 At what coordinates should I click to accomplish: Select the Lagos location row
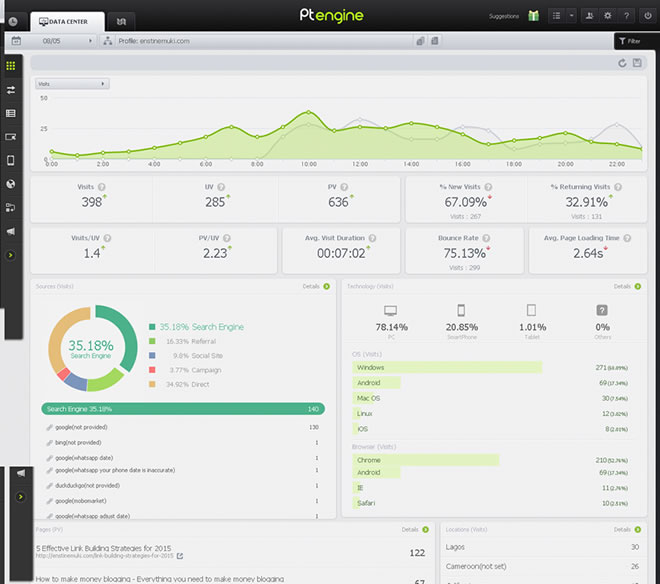543,547
